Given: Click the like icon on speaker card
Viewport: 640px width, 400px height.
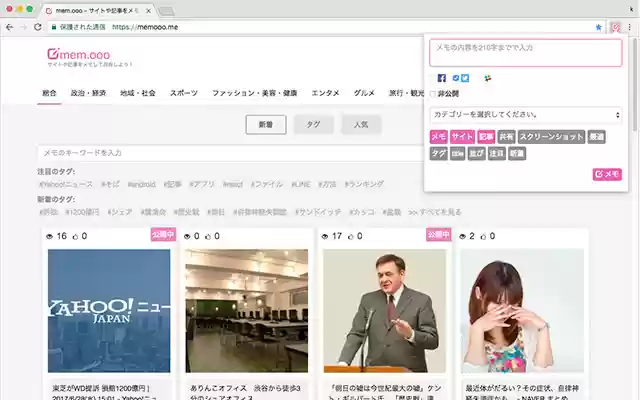Looking at the screenshot, I should tap(351, 236).
